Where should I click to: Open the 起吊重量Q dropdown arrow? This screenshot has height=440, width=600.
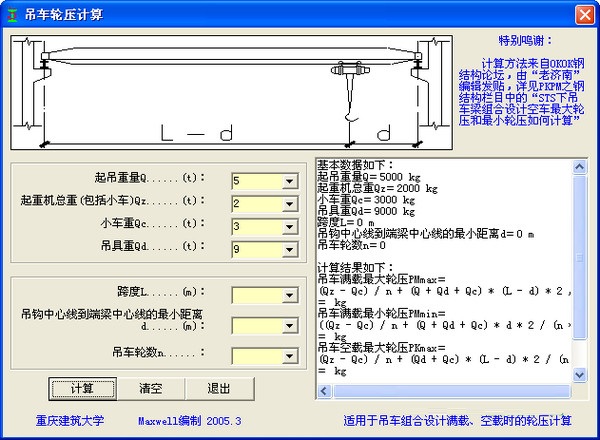point(290,181)
